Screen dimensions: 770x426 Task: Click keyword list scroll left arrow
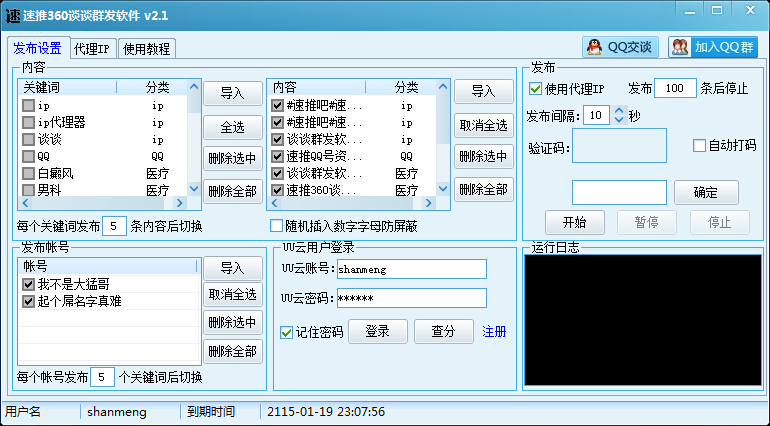click(x=26, y=202)
